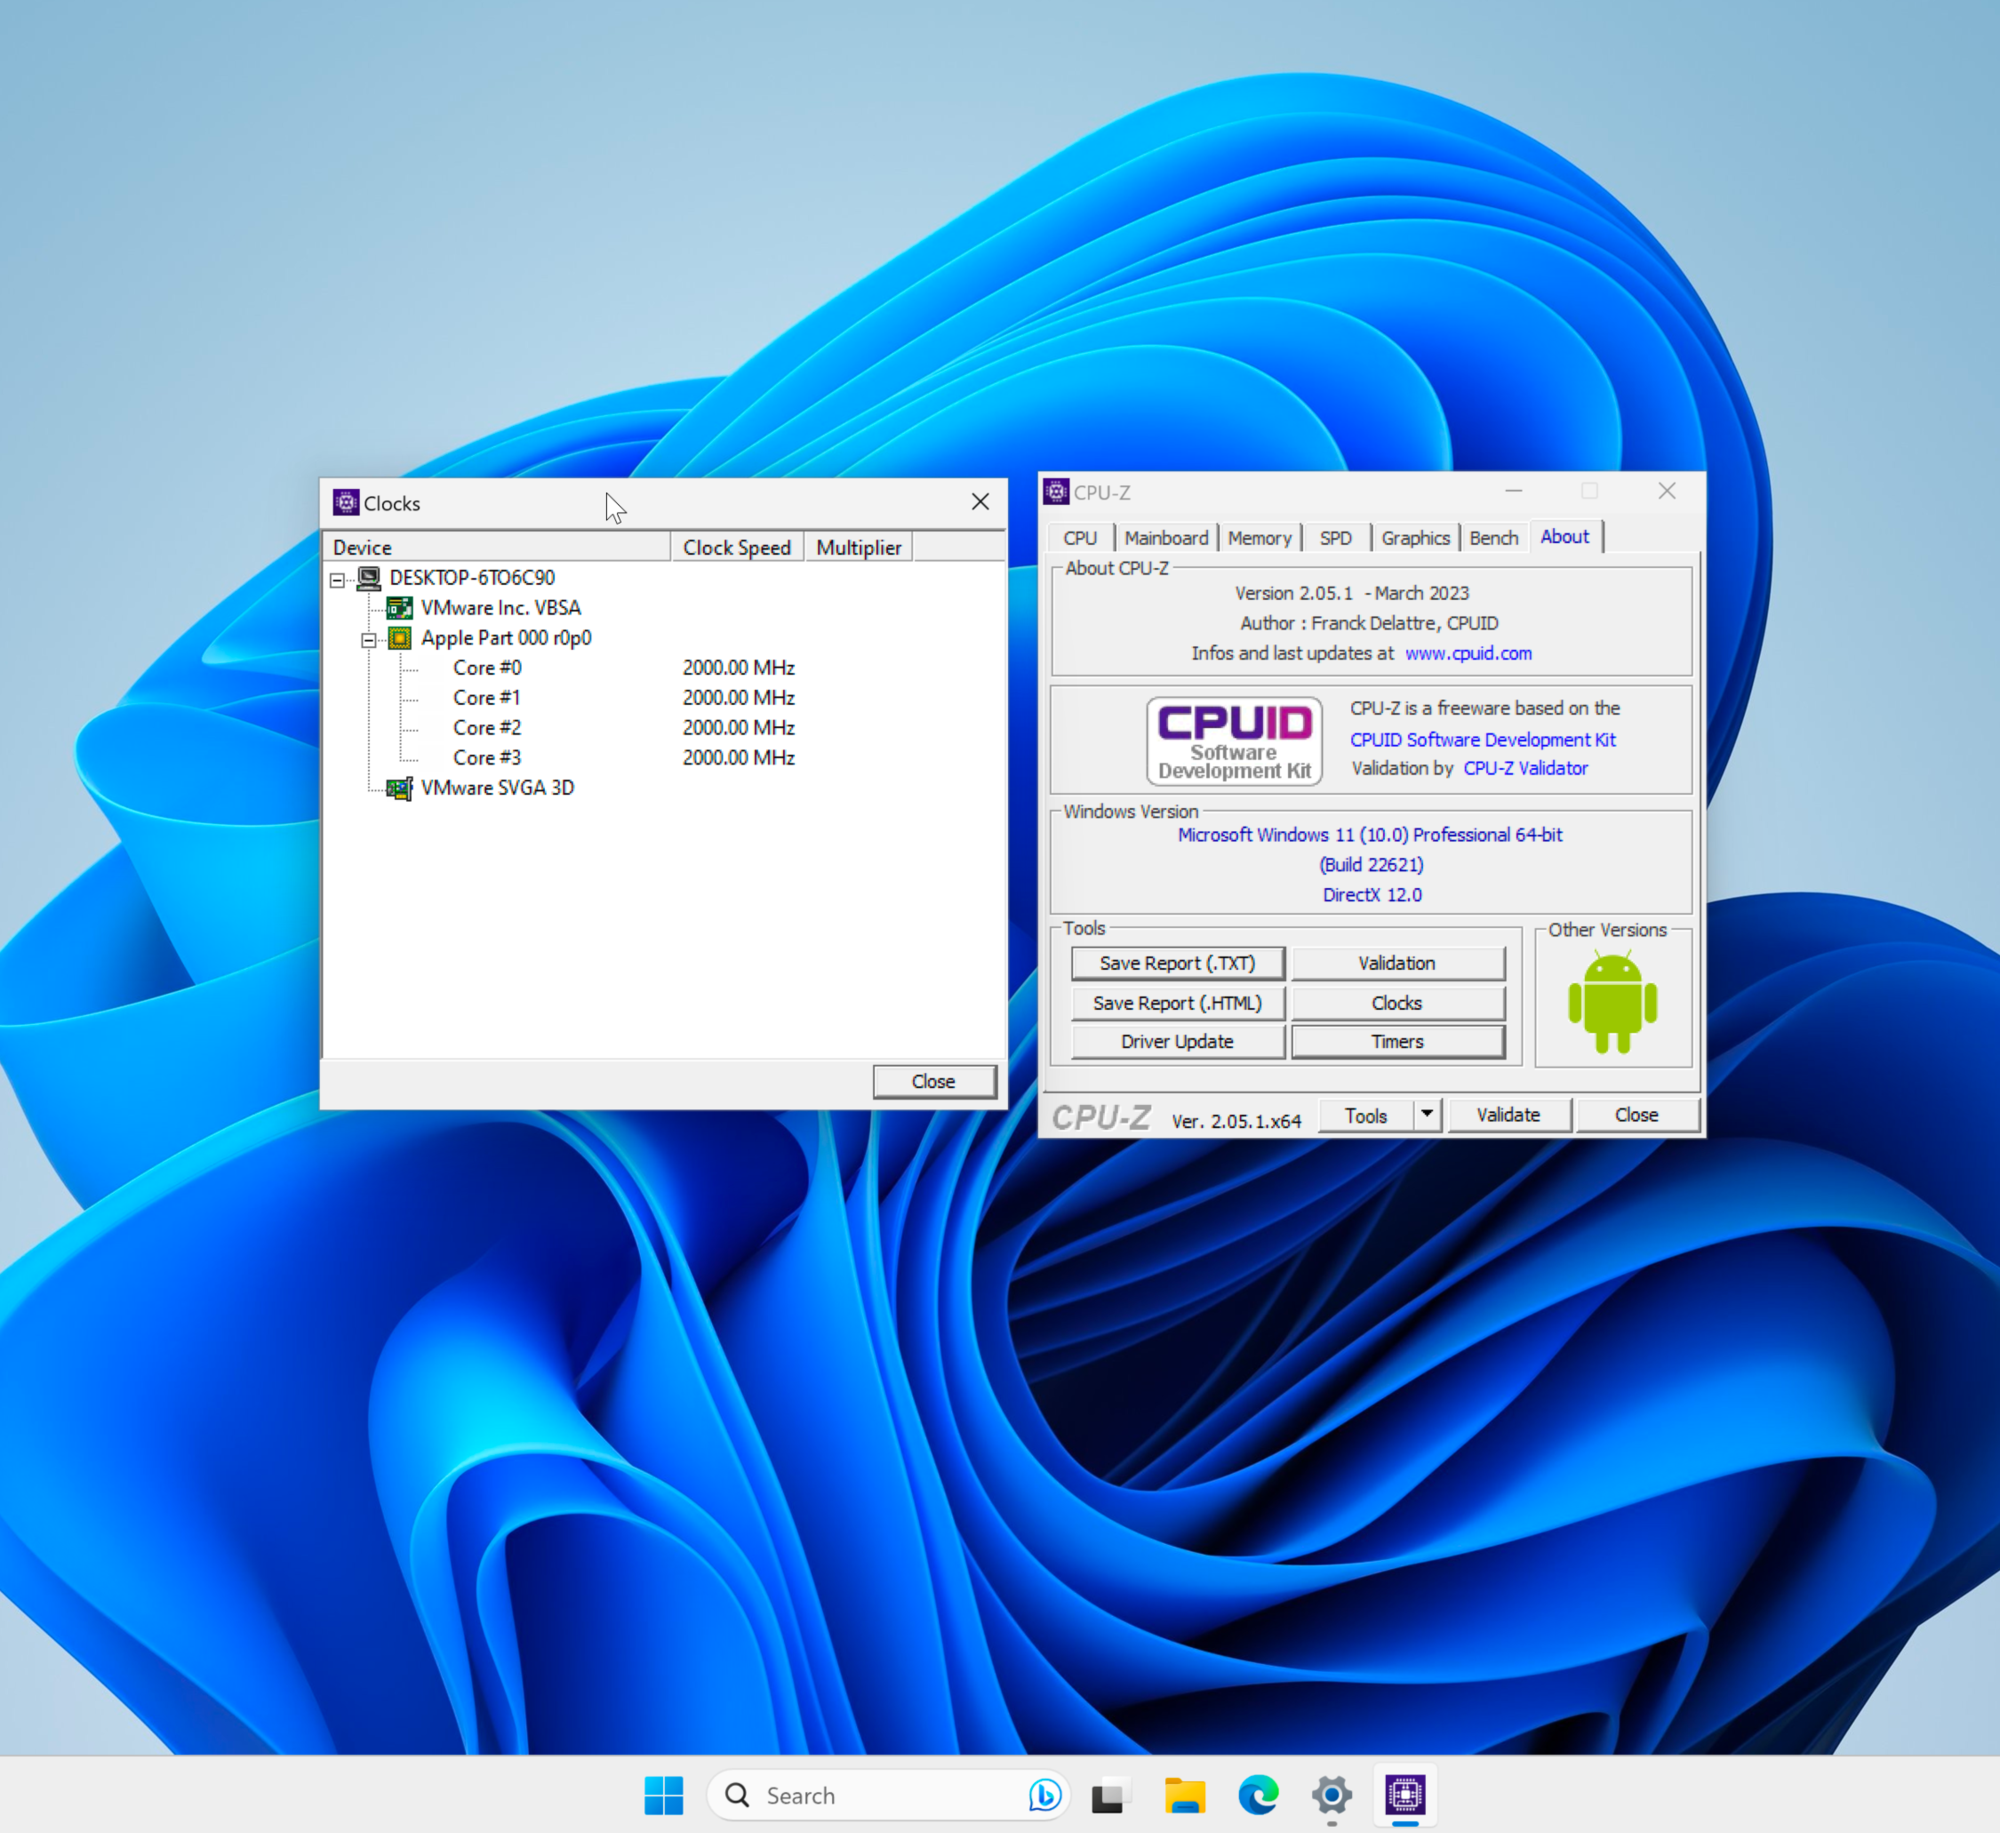
Task: Open the Tools dropdown arrow in CPU-Z
Action: 1427,1114
